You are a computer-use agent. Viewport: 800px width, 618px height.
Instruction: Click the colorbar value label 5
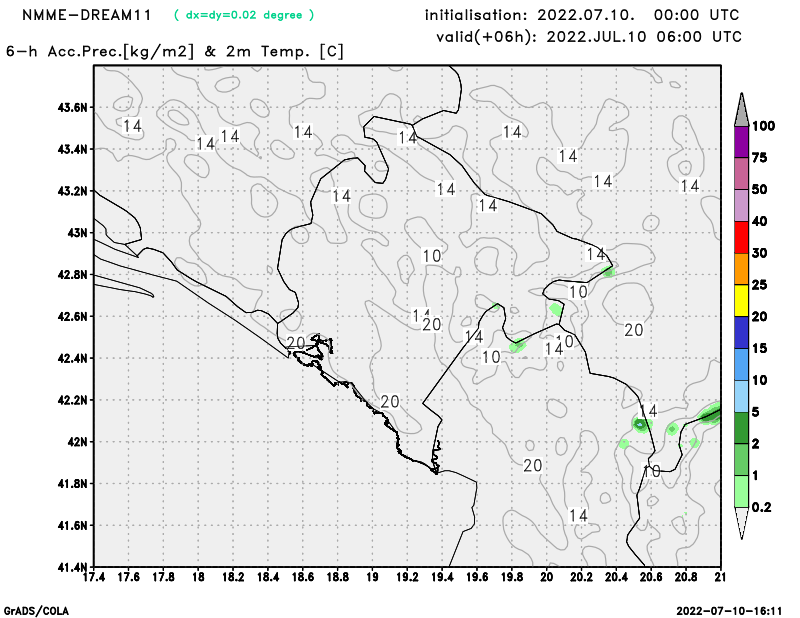point(756,412)
